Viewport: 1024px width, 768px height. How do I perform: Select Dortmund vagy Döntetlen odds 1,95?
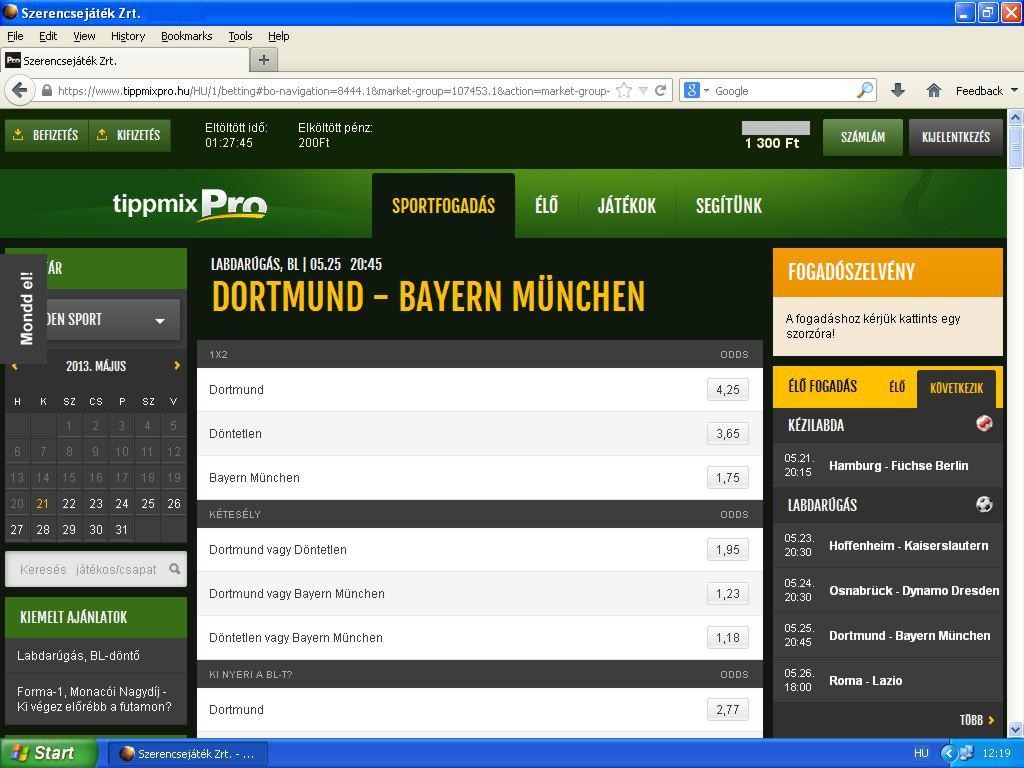pyautogui.click(x=728, y=550)
